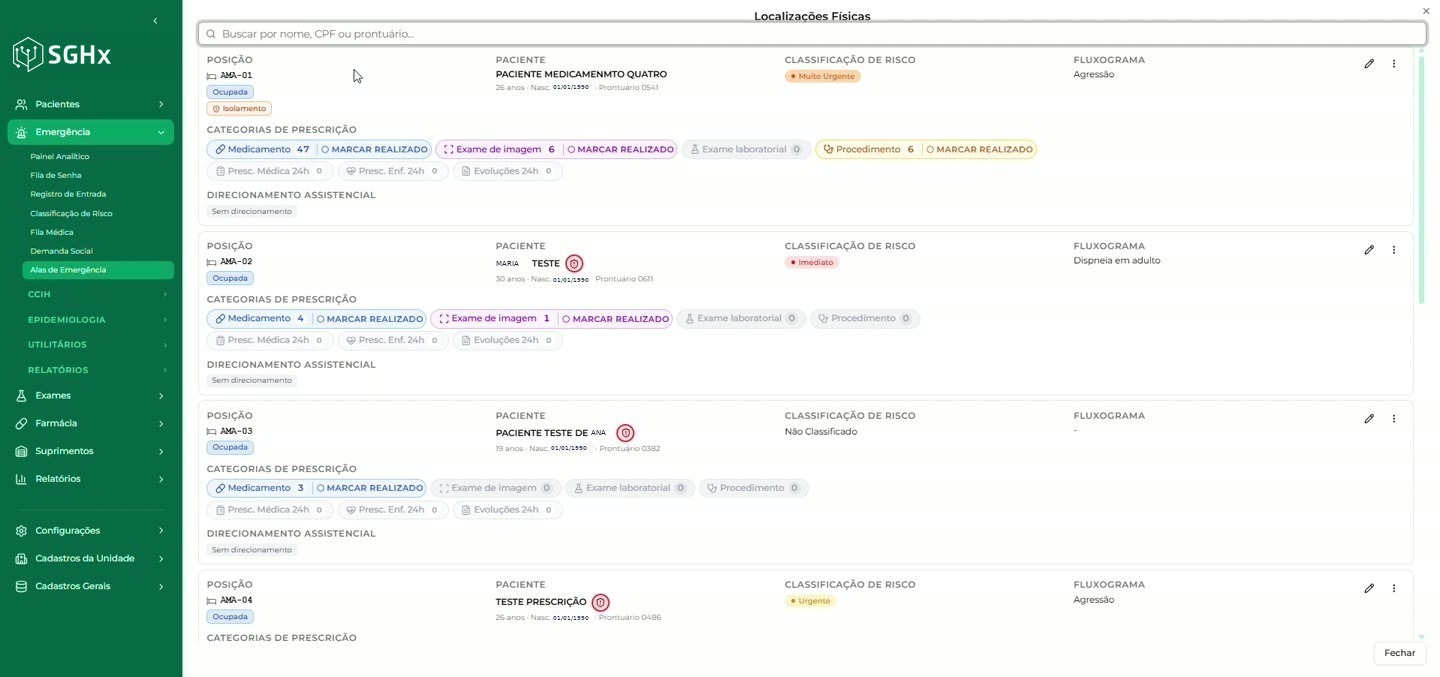
Task: Close the Localizações Físicas dialog with X
Action: (1426, 11)
